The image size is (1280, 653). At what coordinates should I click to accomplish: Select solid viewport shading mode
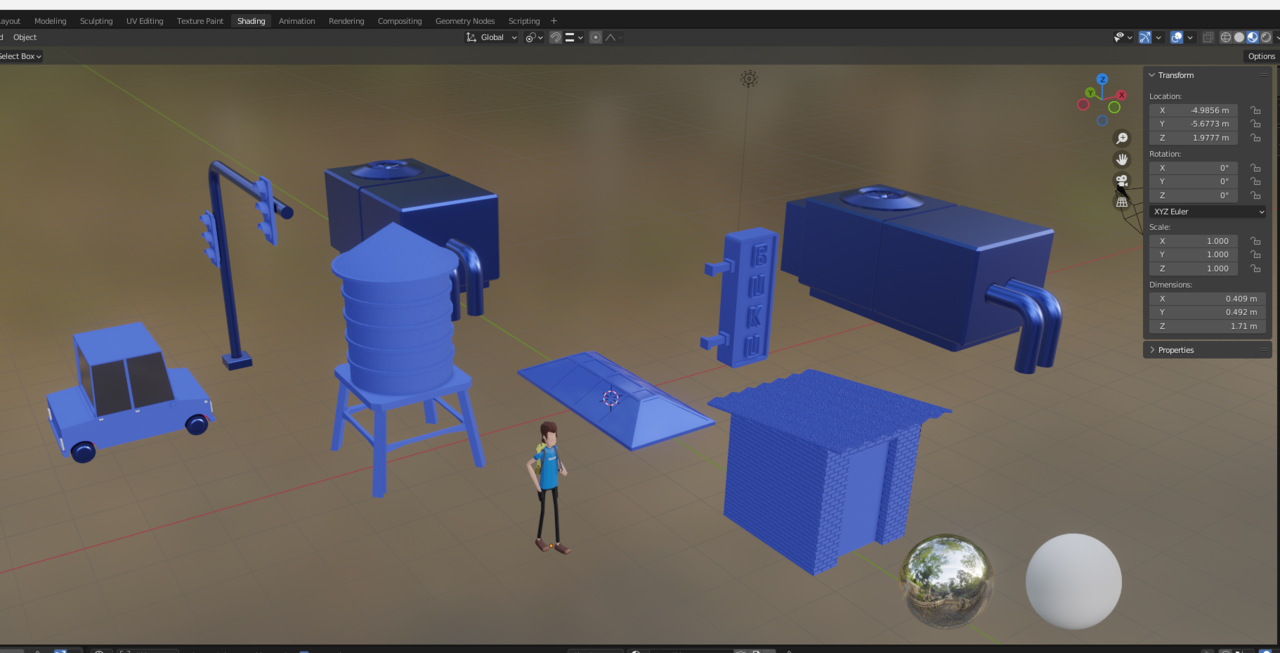point(1239,37)
